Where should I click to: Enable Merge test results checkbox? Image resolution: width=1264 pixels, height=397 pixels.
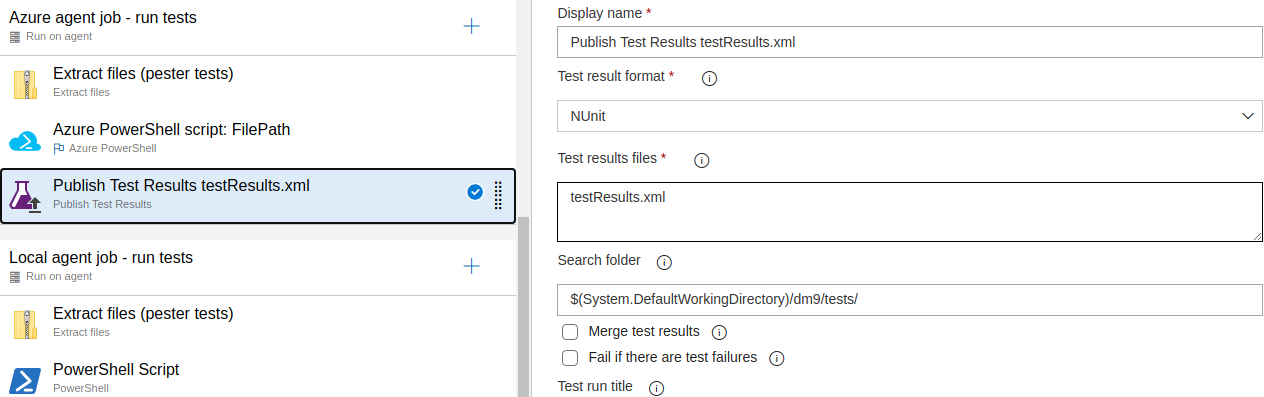[x=570, y=332]
